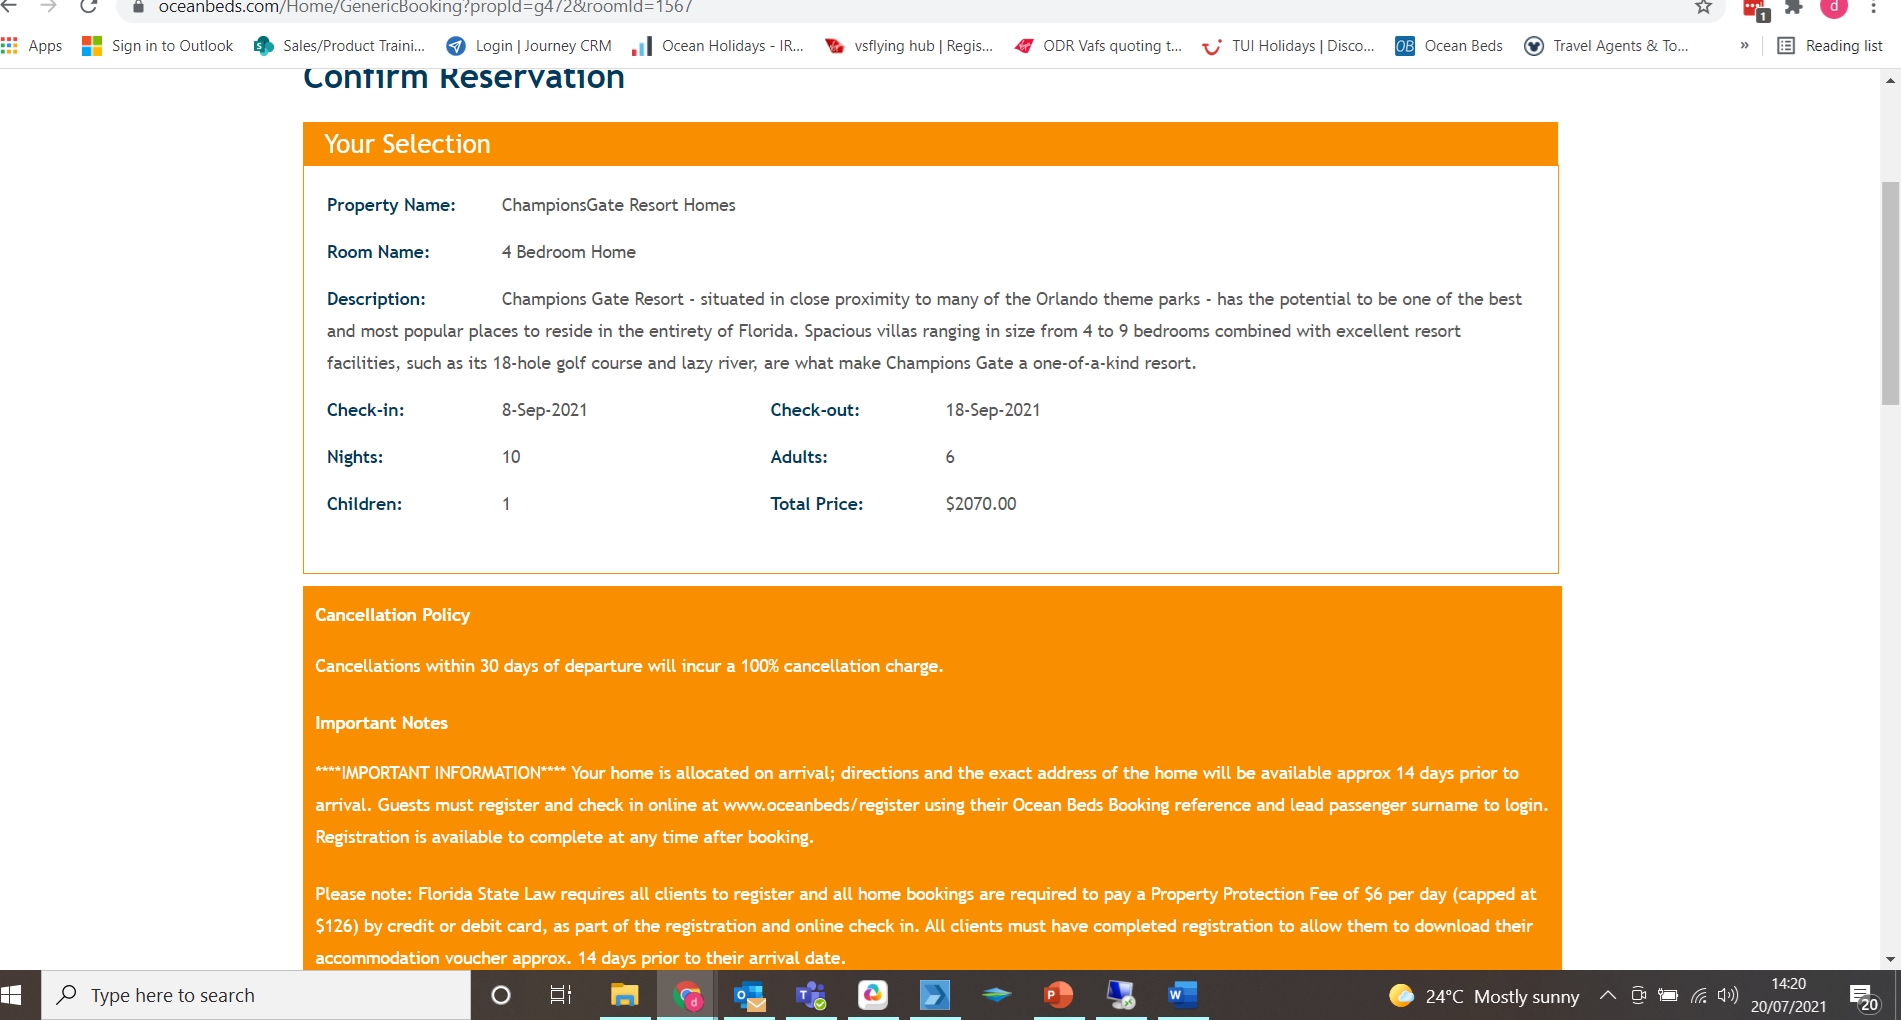Screen dimensions: 1901x1020
Task: Open the ODR Vafs quoting bookmark
Action: pos(1098,46)
